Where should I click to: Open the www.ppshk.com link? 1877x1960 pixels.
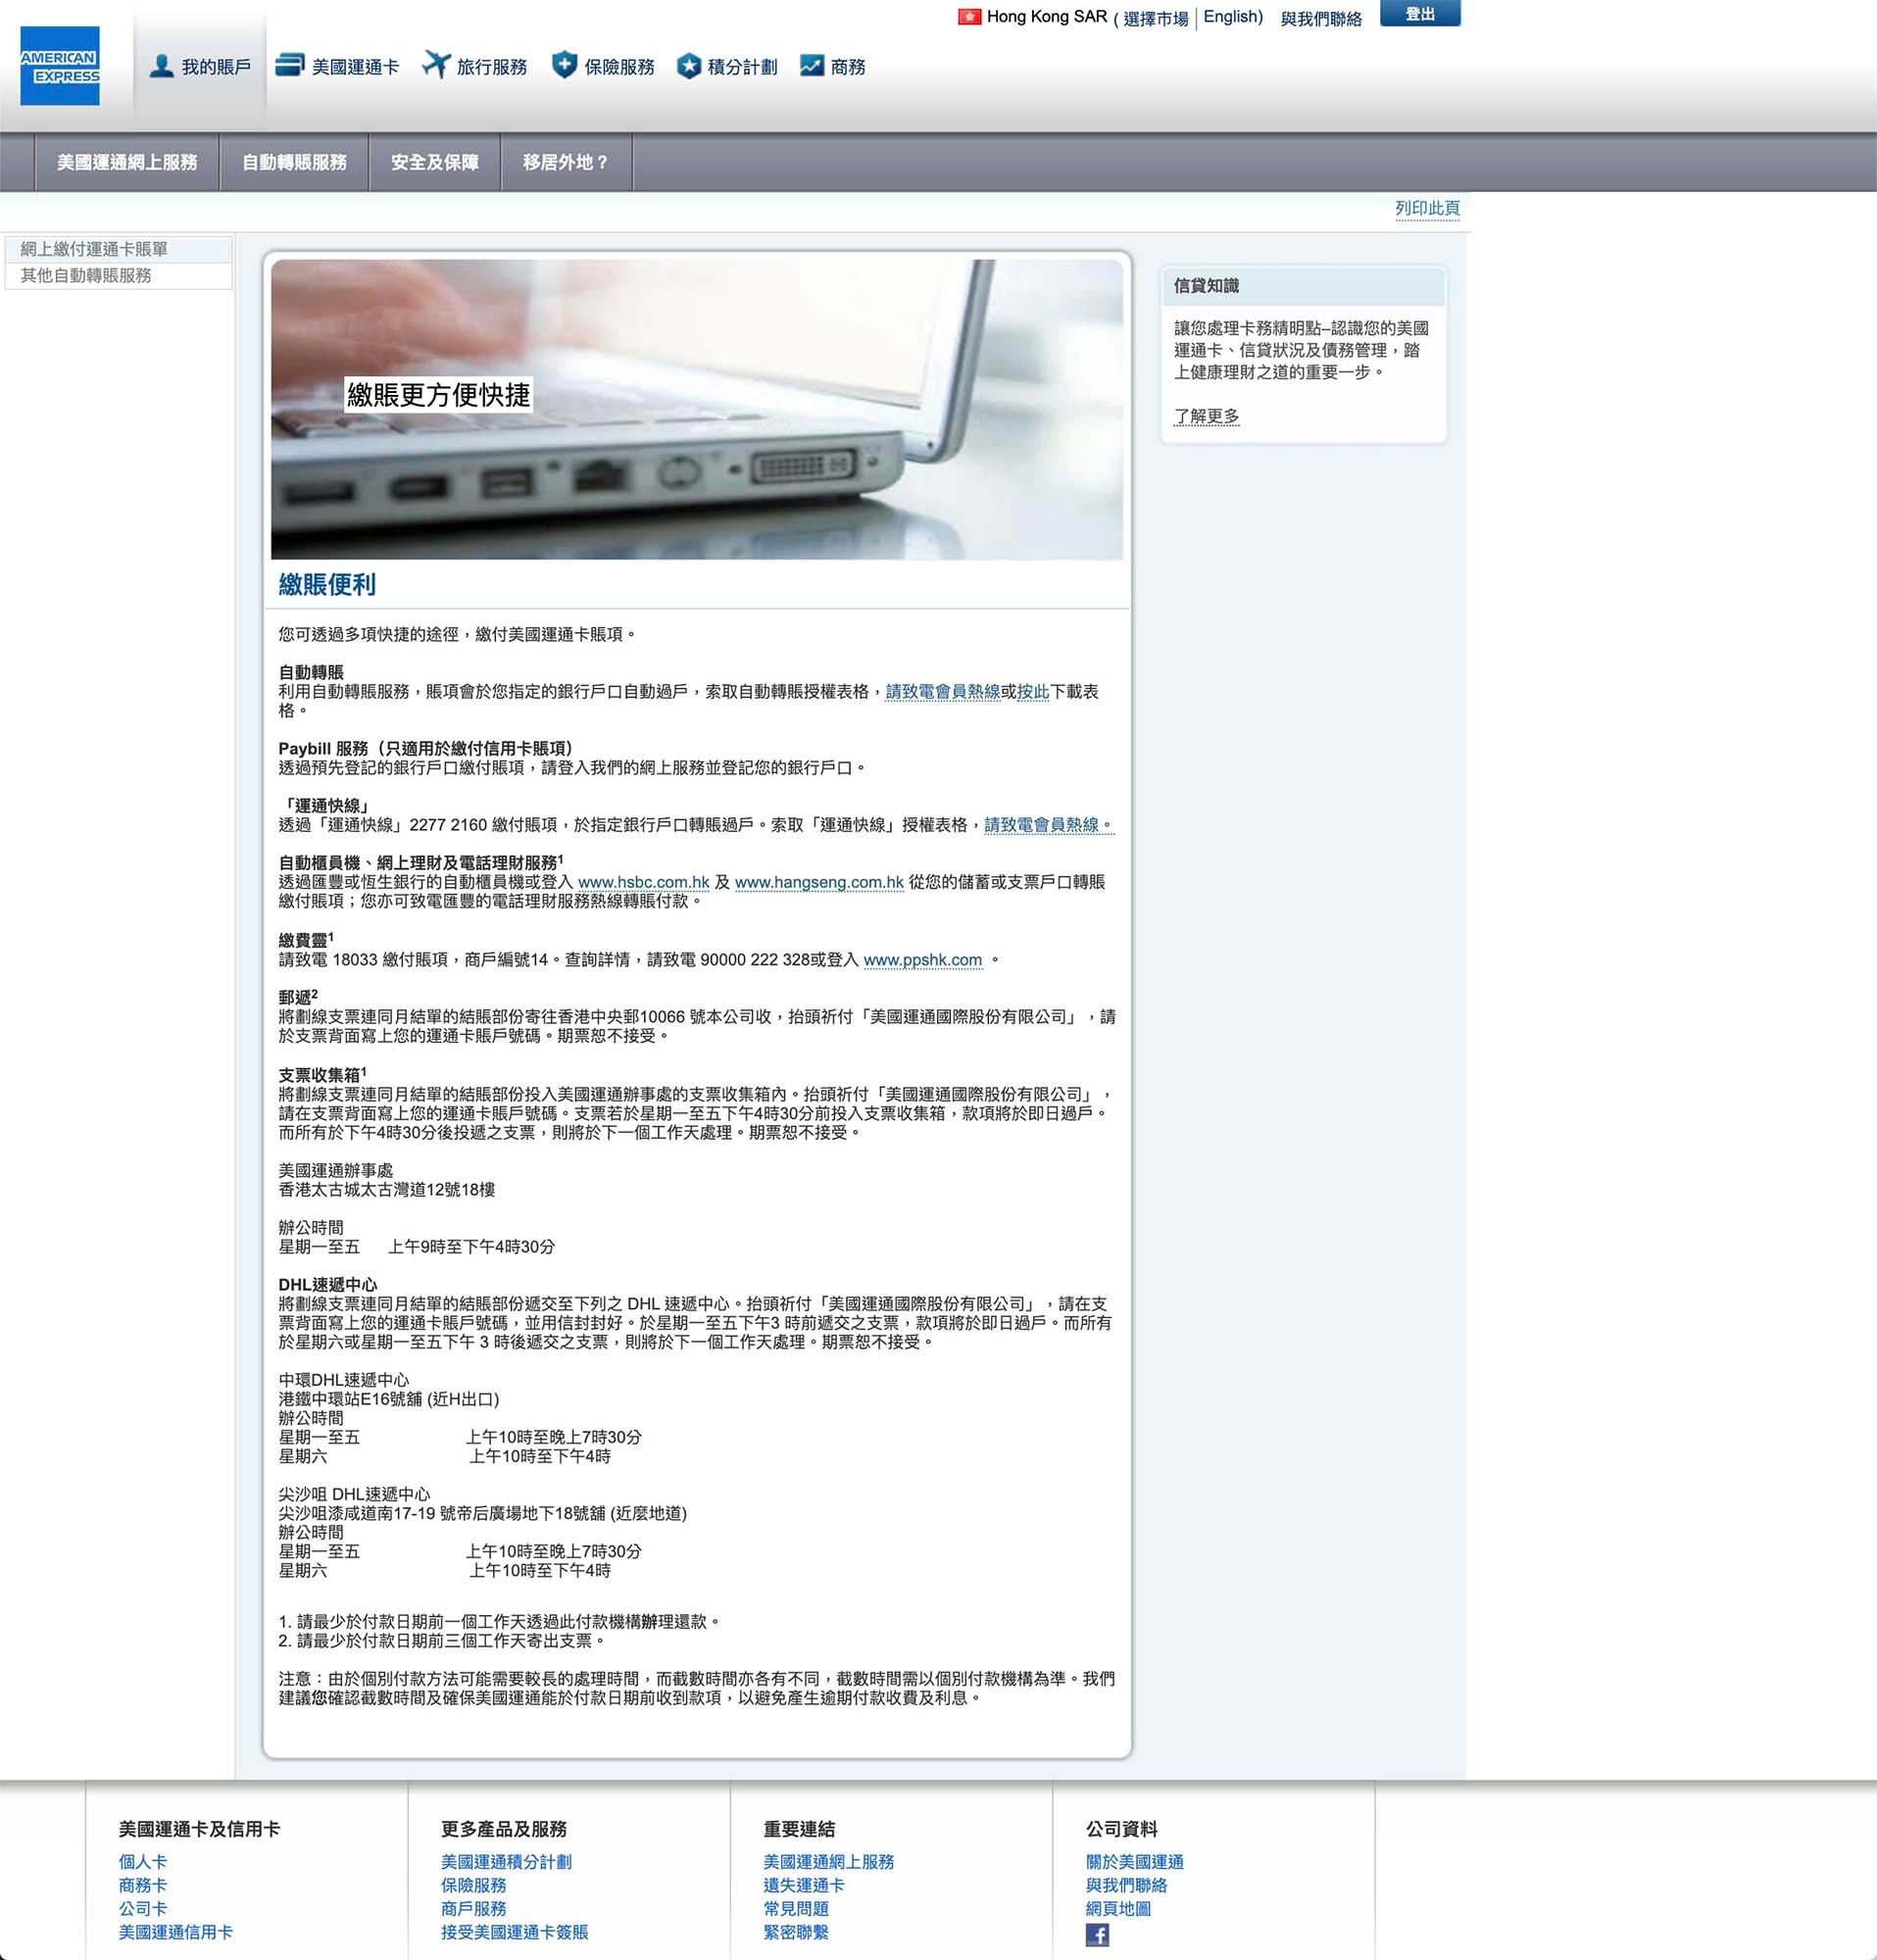point(922,960)
